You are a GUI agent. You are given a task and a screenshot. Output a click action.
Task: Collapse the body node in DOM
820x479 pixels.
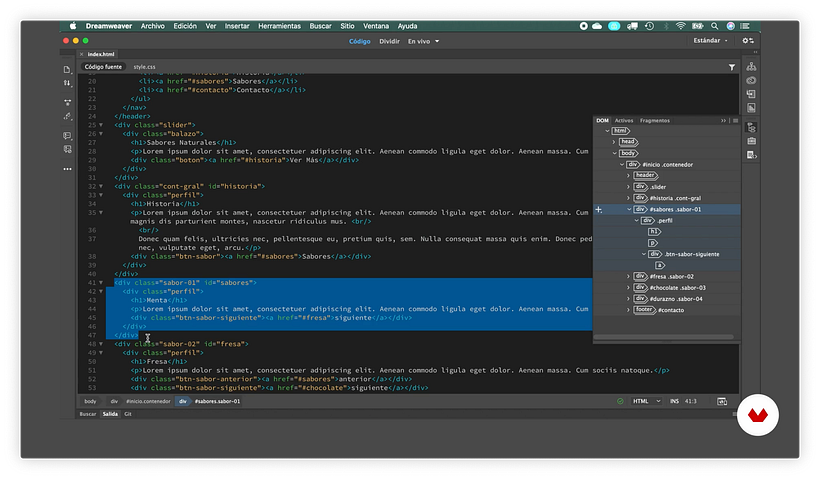coord(614,153)
